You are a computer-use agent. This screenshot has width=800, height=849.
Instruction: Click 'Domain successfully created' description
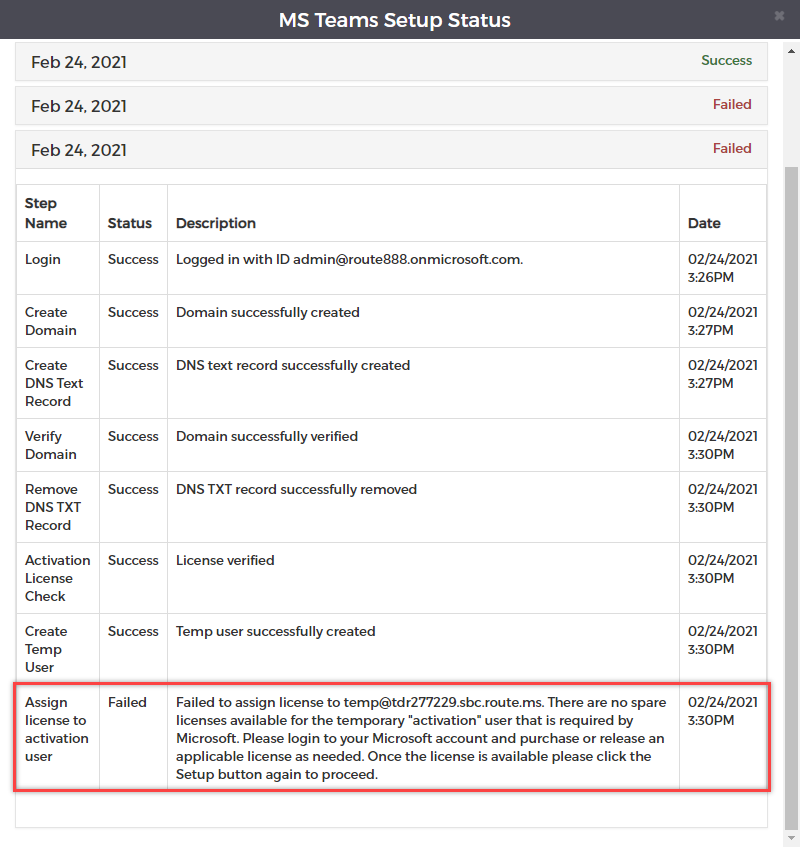(x=267, y=312)
